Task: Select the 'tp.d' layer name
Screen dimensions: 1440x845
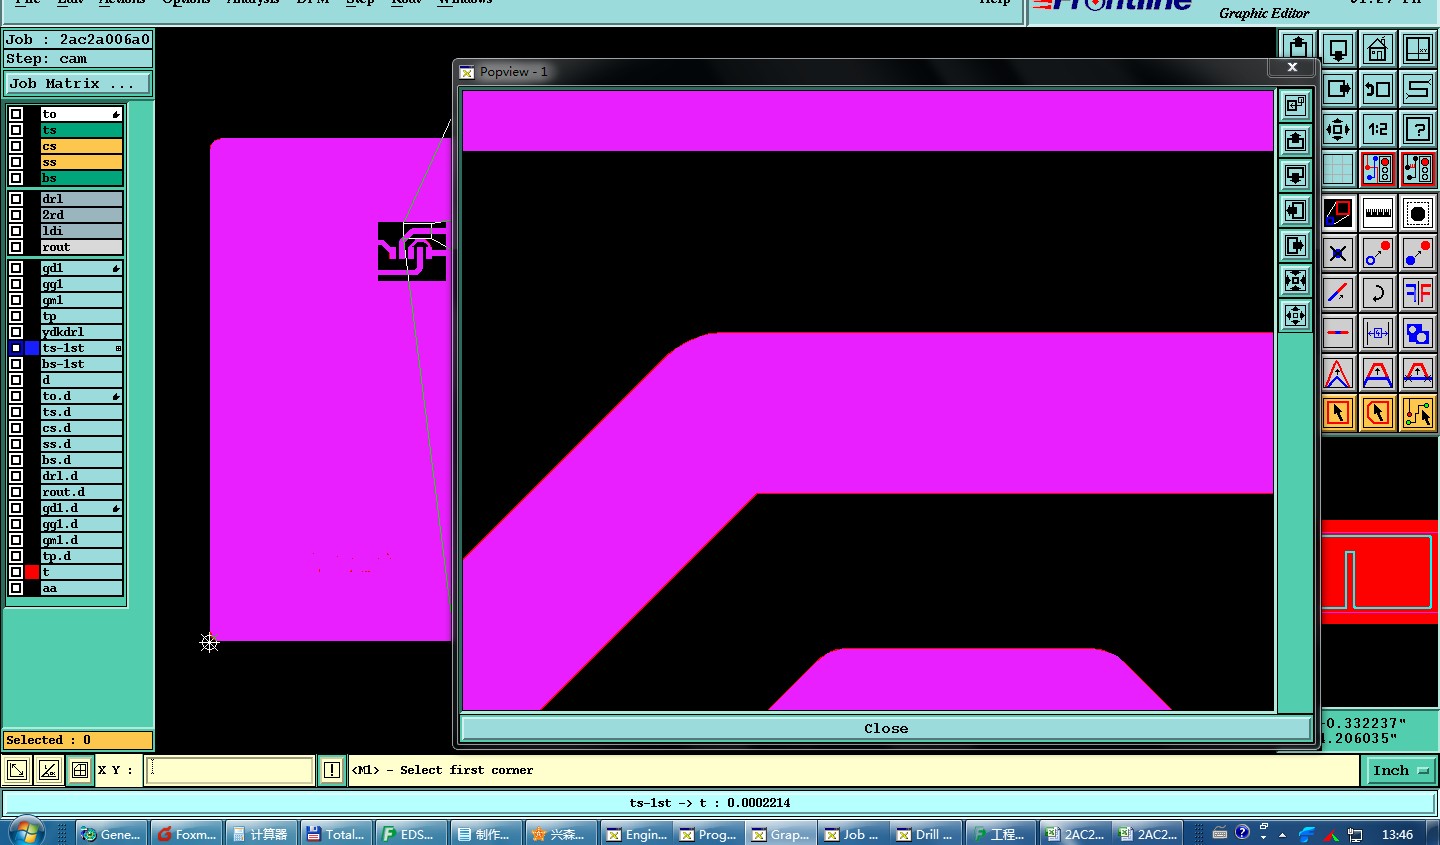Action: (x=81, y=556)
